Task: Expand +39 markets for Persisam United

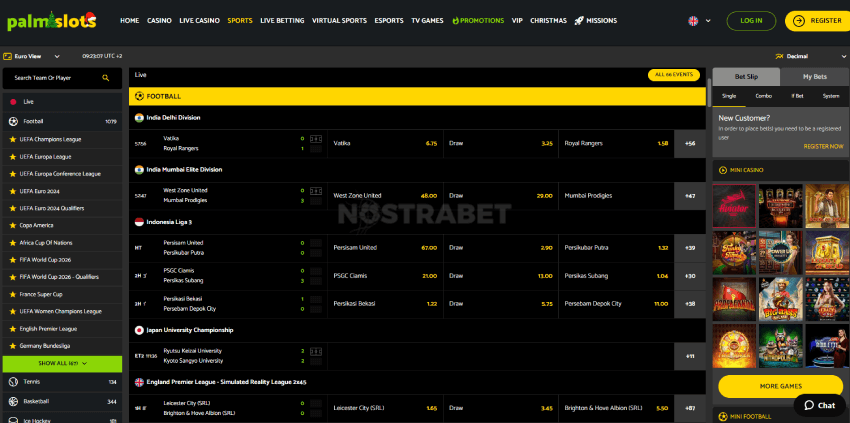Action: pyautogui.click(x=690, y=248)
